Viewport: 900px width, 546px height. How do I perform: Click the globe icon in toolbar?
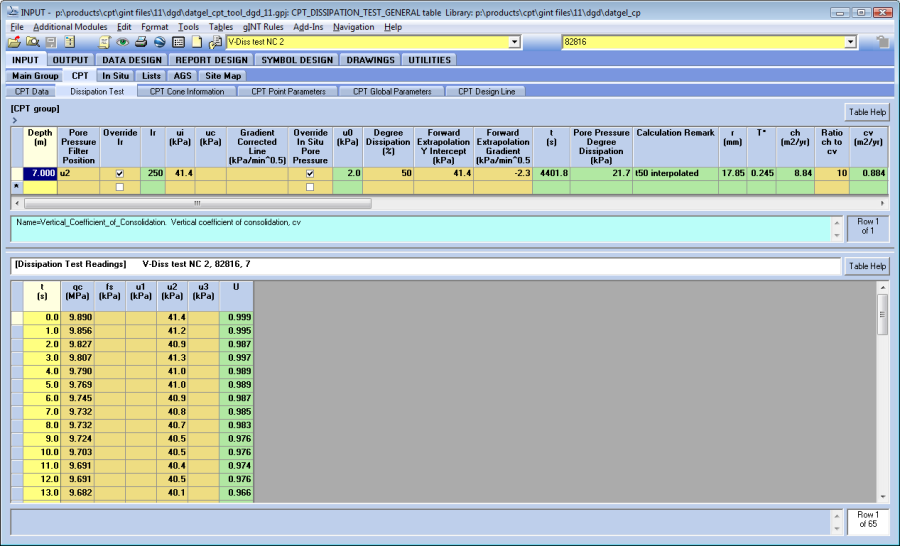coord(159,42)
